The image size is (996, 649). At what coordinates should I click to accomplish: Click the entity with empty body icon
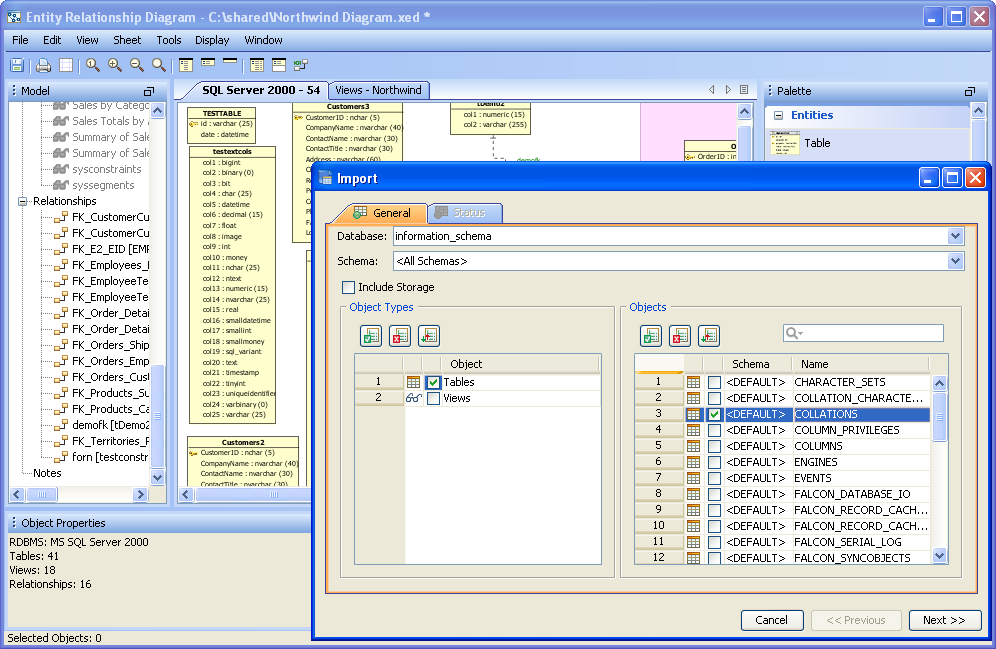tap(279, 65)
